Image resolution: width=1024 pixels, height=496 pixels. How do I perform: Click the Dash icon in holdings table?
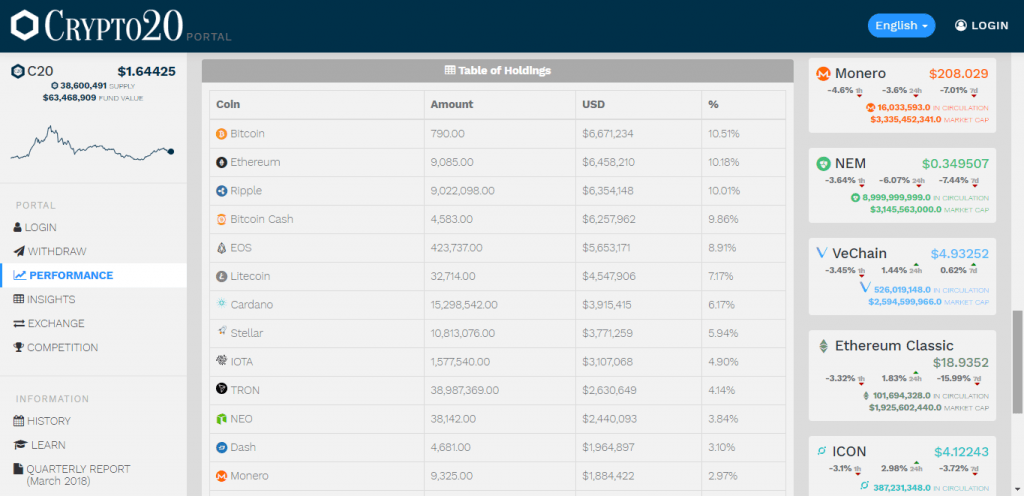[x=221, y=448]
